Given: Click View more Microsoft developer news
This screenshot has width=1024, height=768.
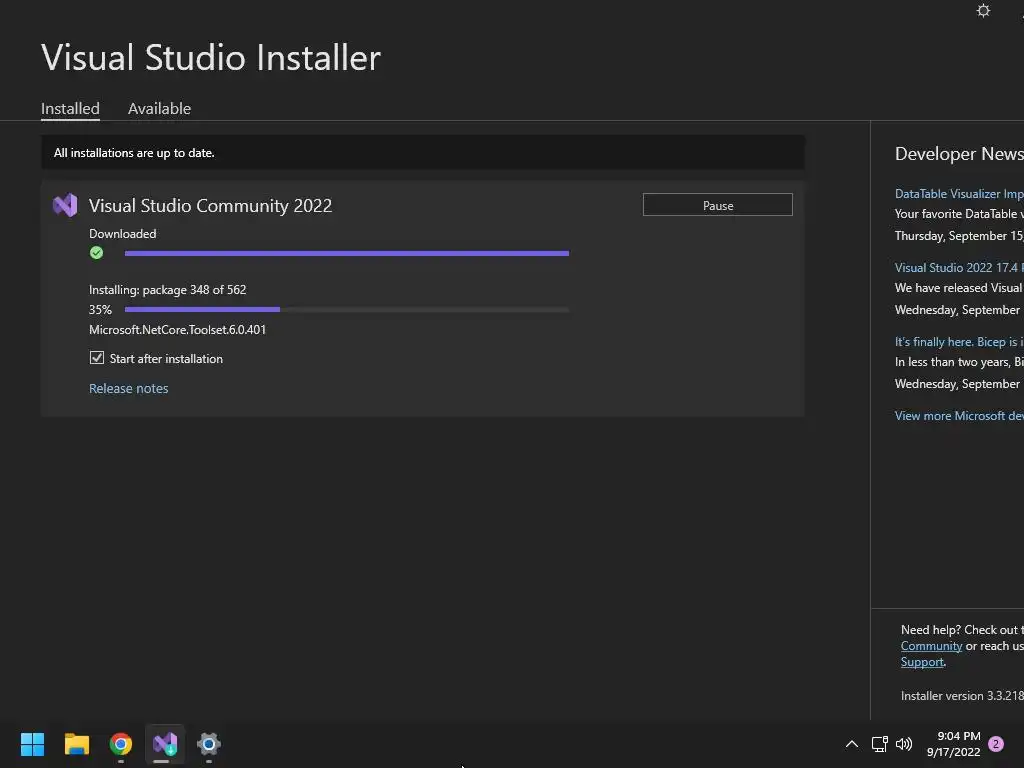Looking at the screenshot, I should click(x=959, y=416).
